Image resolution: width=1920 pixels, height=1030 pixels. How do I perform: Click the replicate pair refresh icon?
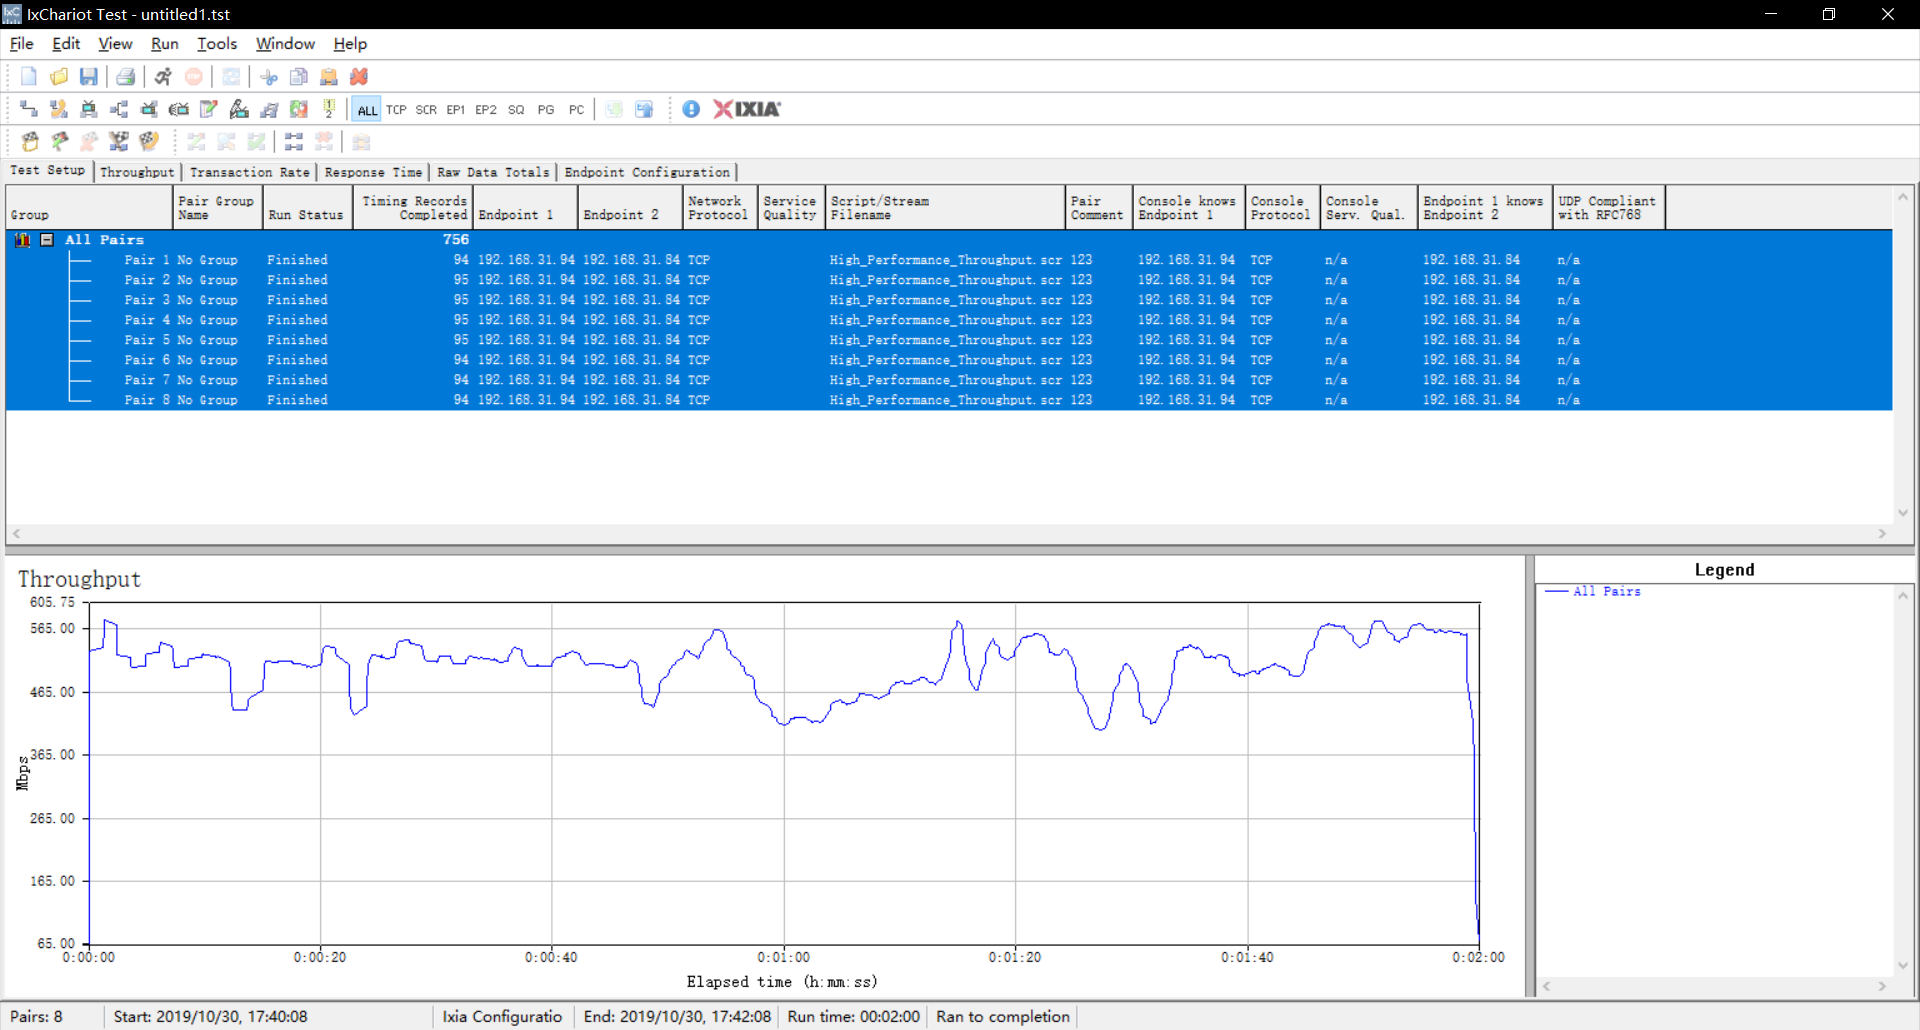click(298, 109)
